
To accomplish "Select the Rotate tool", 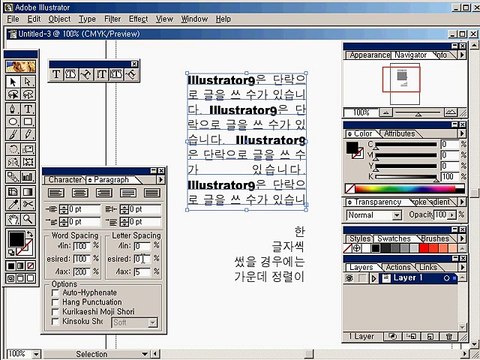I will pos(13,149).
